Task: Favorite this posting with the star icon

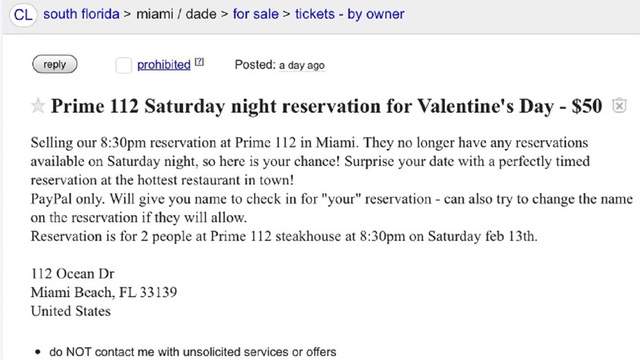Action: pos(38,106)
